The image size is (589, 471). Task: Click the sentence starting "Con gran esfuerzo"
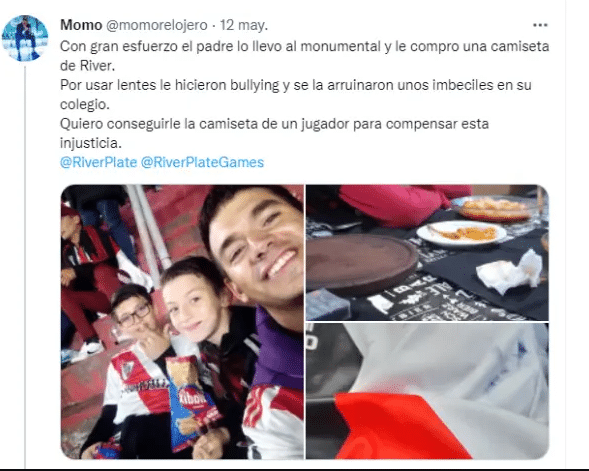point(304,56)
